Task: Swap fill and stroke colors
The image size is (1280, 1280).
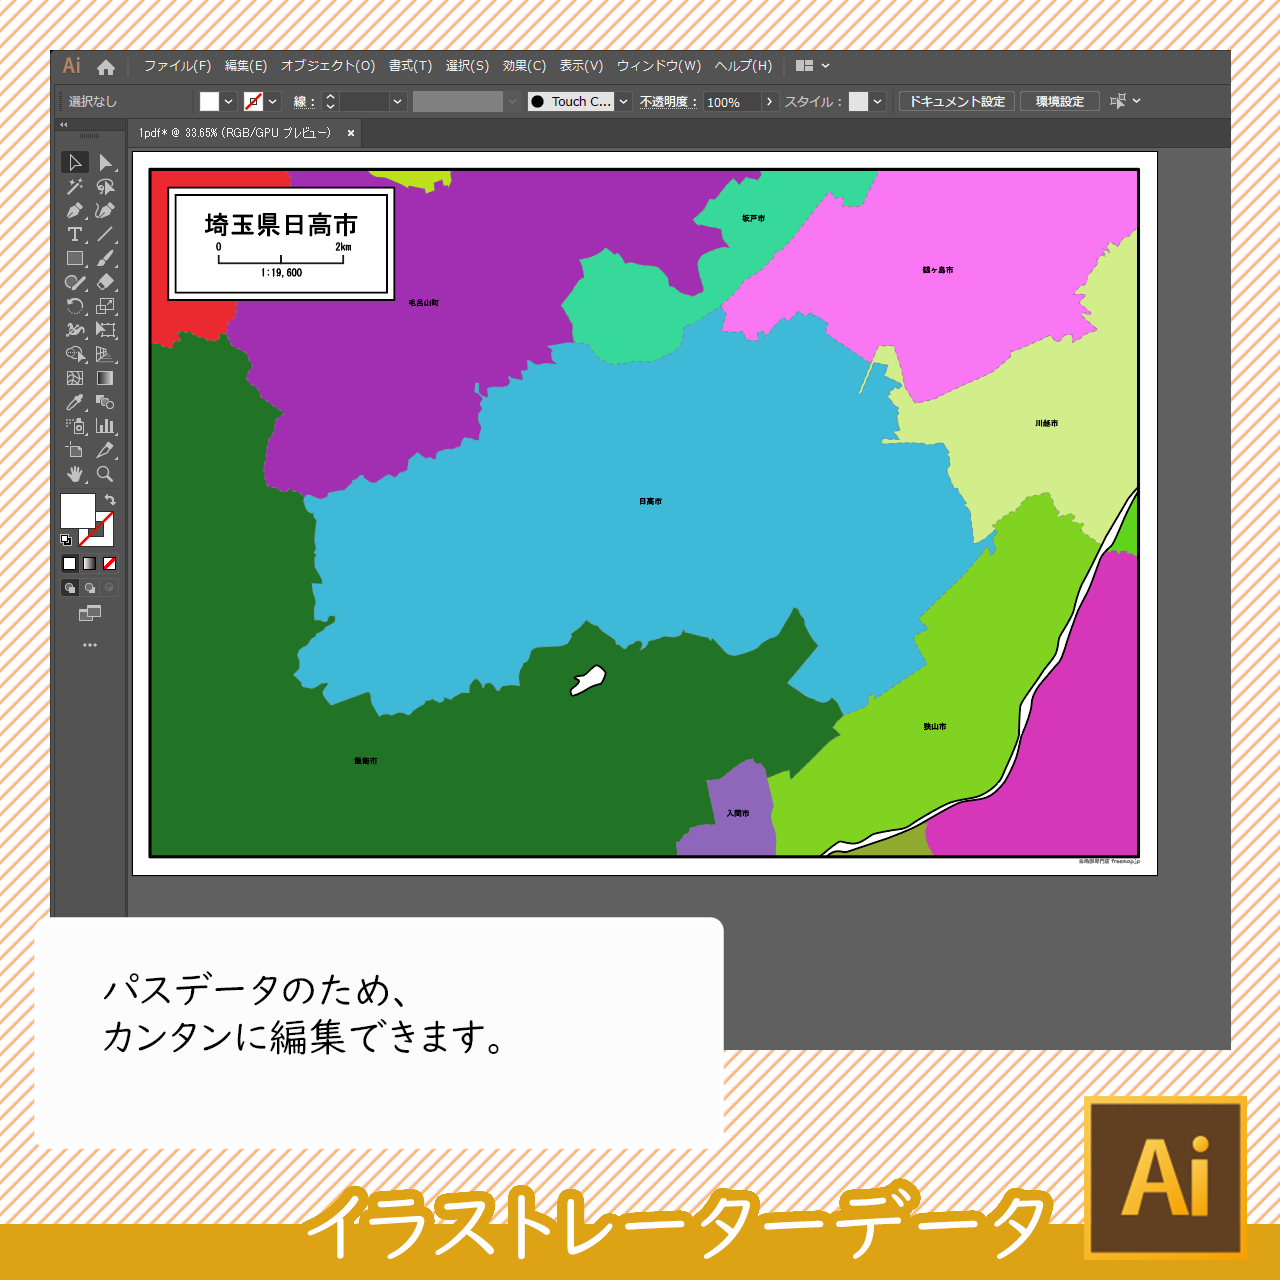Action: pyautogui.click(x=110, y=499)
